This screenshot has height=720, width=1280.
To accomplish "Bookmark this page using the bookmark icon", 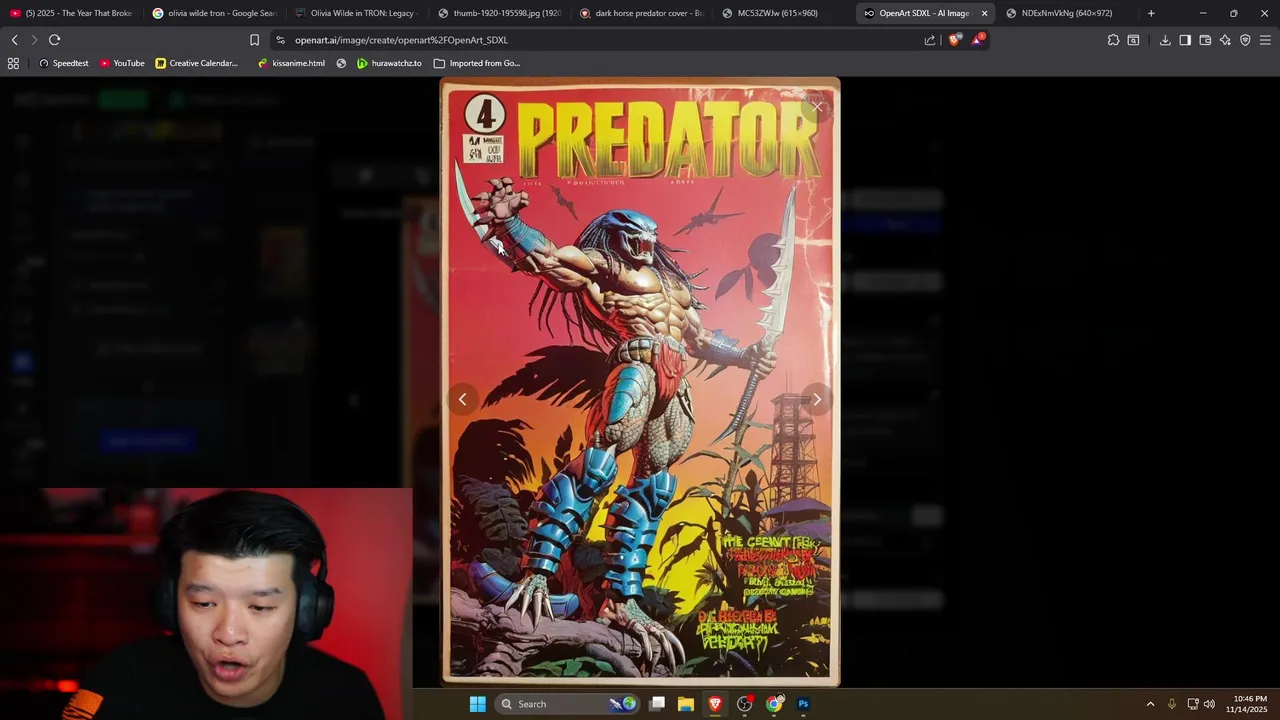I will click(254, 40).
